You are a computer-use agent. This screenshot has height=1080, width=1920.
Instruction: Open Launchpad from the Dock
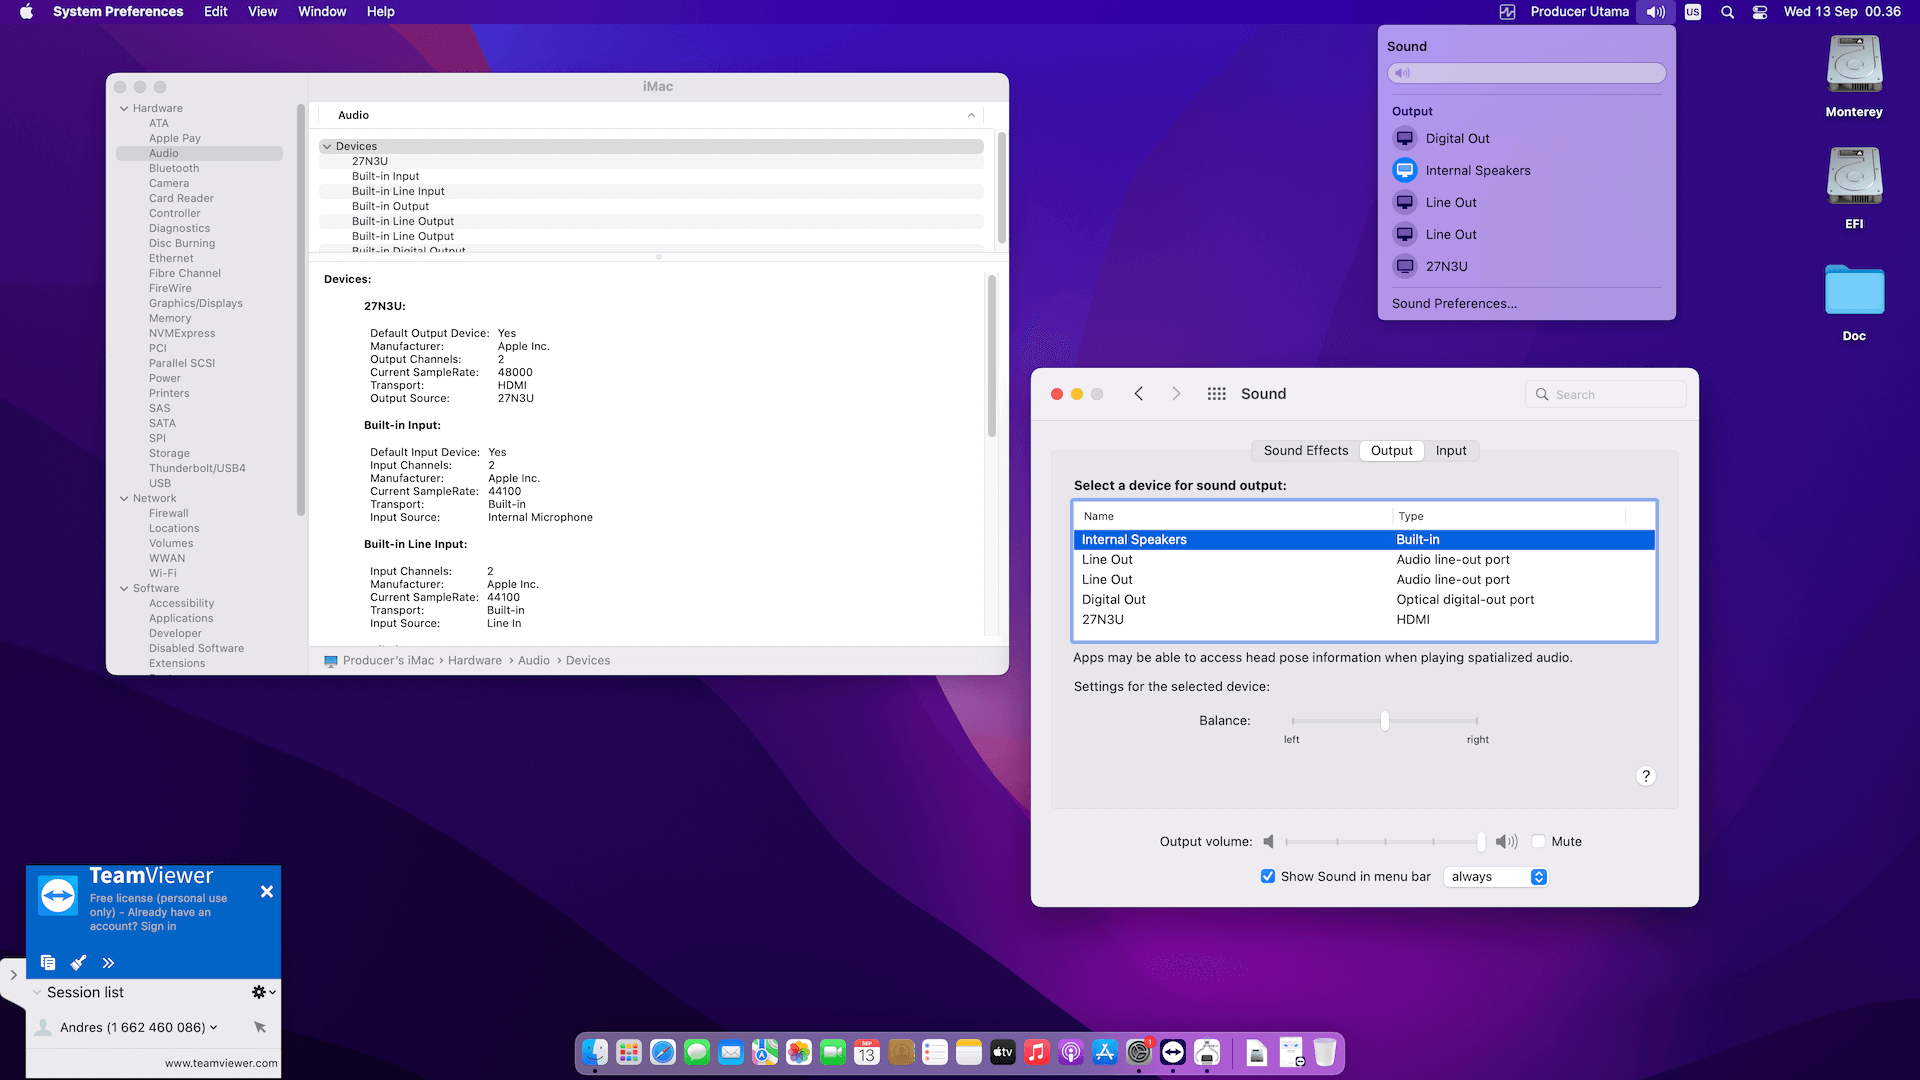pyautogui.click(x=629, y=1052)
